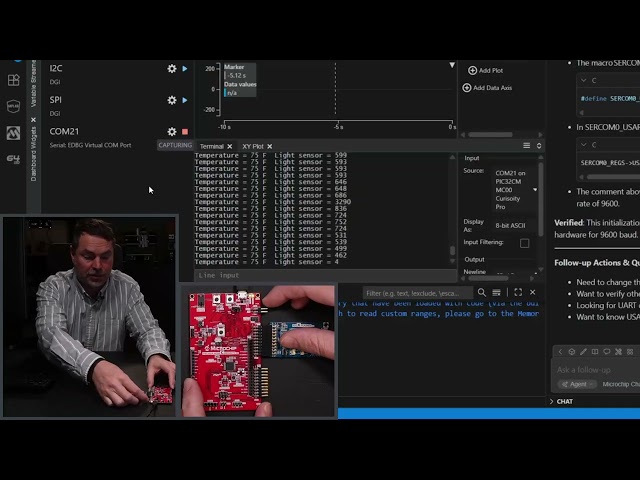Image resolution: width=640 pixels, height=480 pixels.
Task: Select the Terminal tab
Action: click(x=211, y=146)
